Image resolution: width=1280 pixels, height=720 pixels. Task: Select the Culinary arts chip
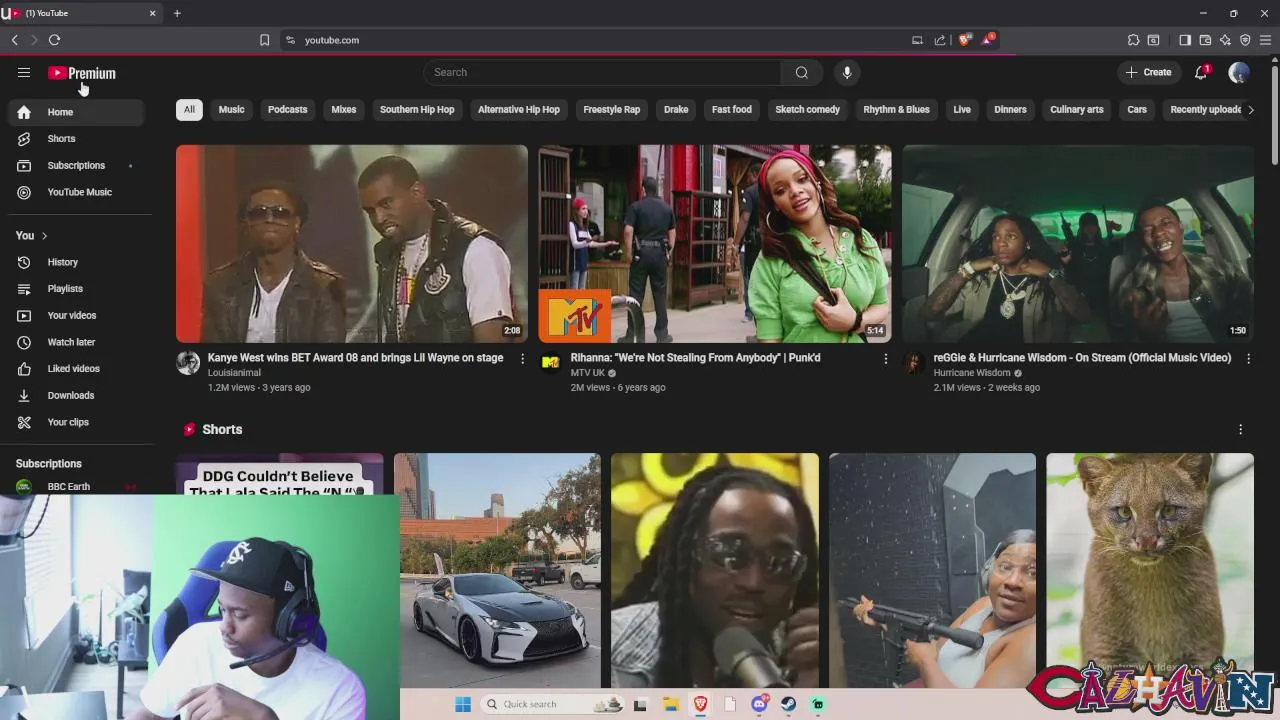click(1077, 110)
